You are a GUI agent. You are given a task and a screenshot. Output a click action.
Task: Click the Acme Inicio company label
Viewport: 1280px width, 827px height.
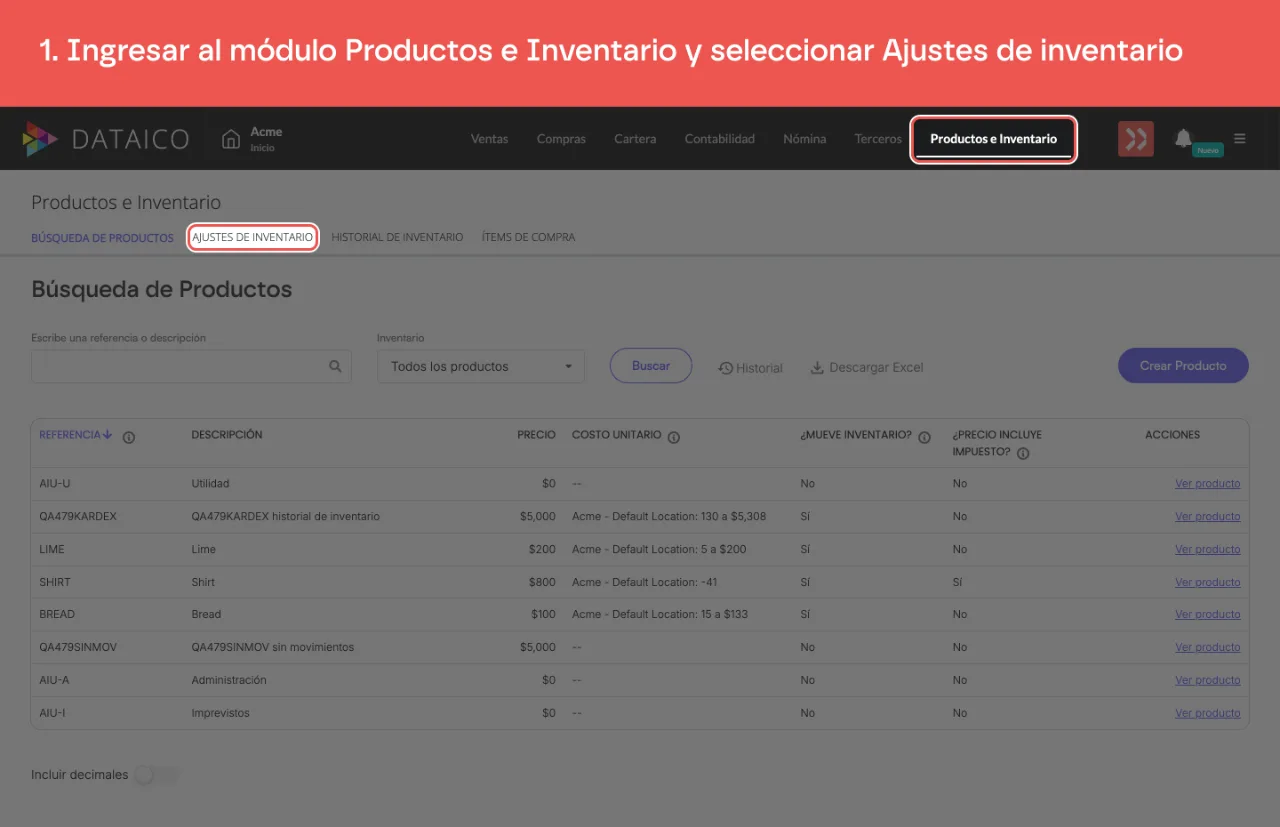(x=266, y=139)
